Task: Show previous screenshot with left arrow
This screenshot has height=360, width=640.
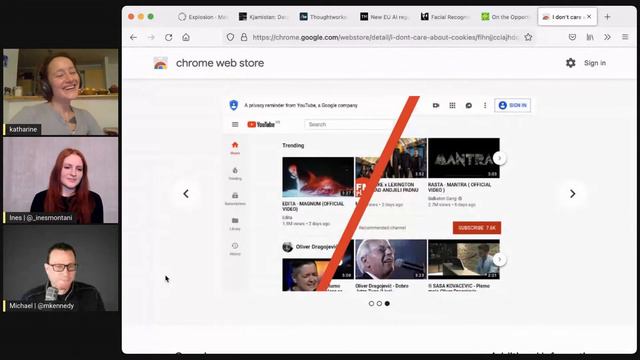Action: (186, 193)
